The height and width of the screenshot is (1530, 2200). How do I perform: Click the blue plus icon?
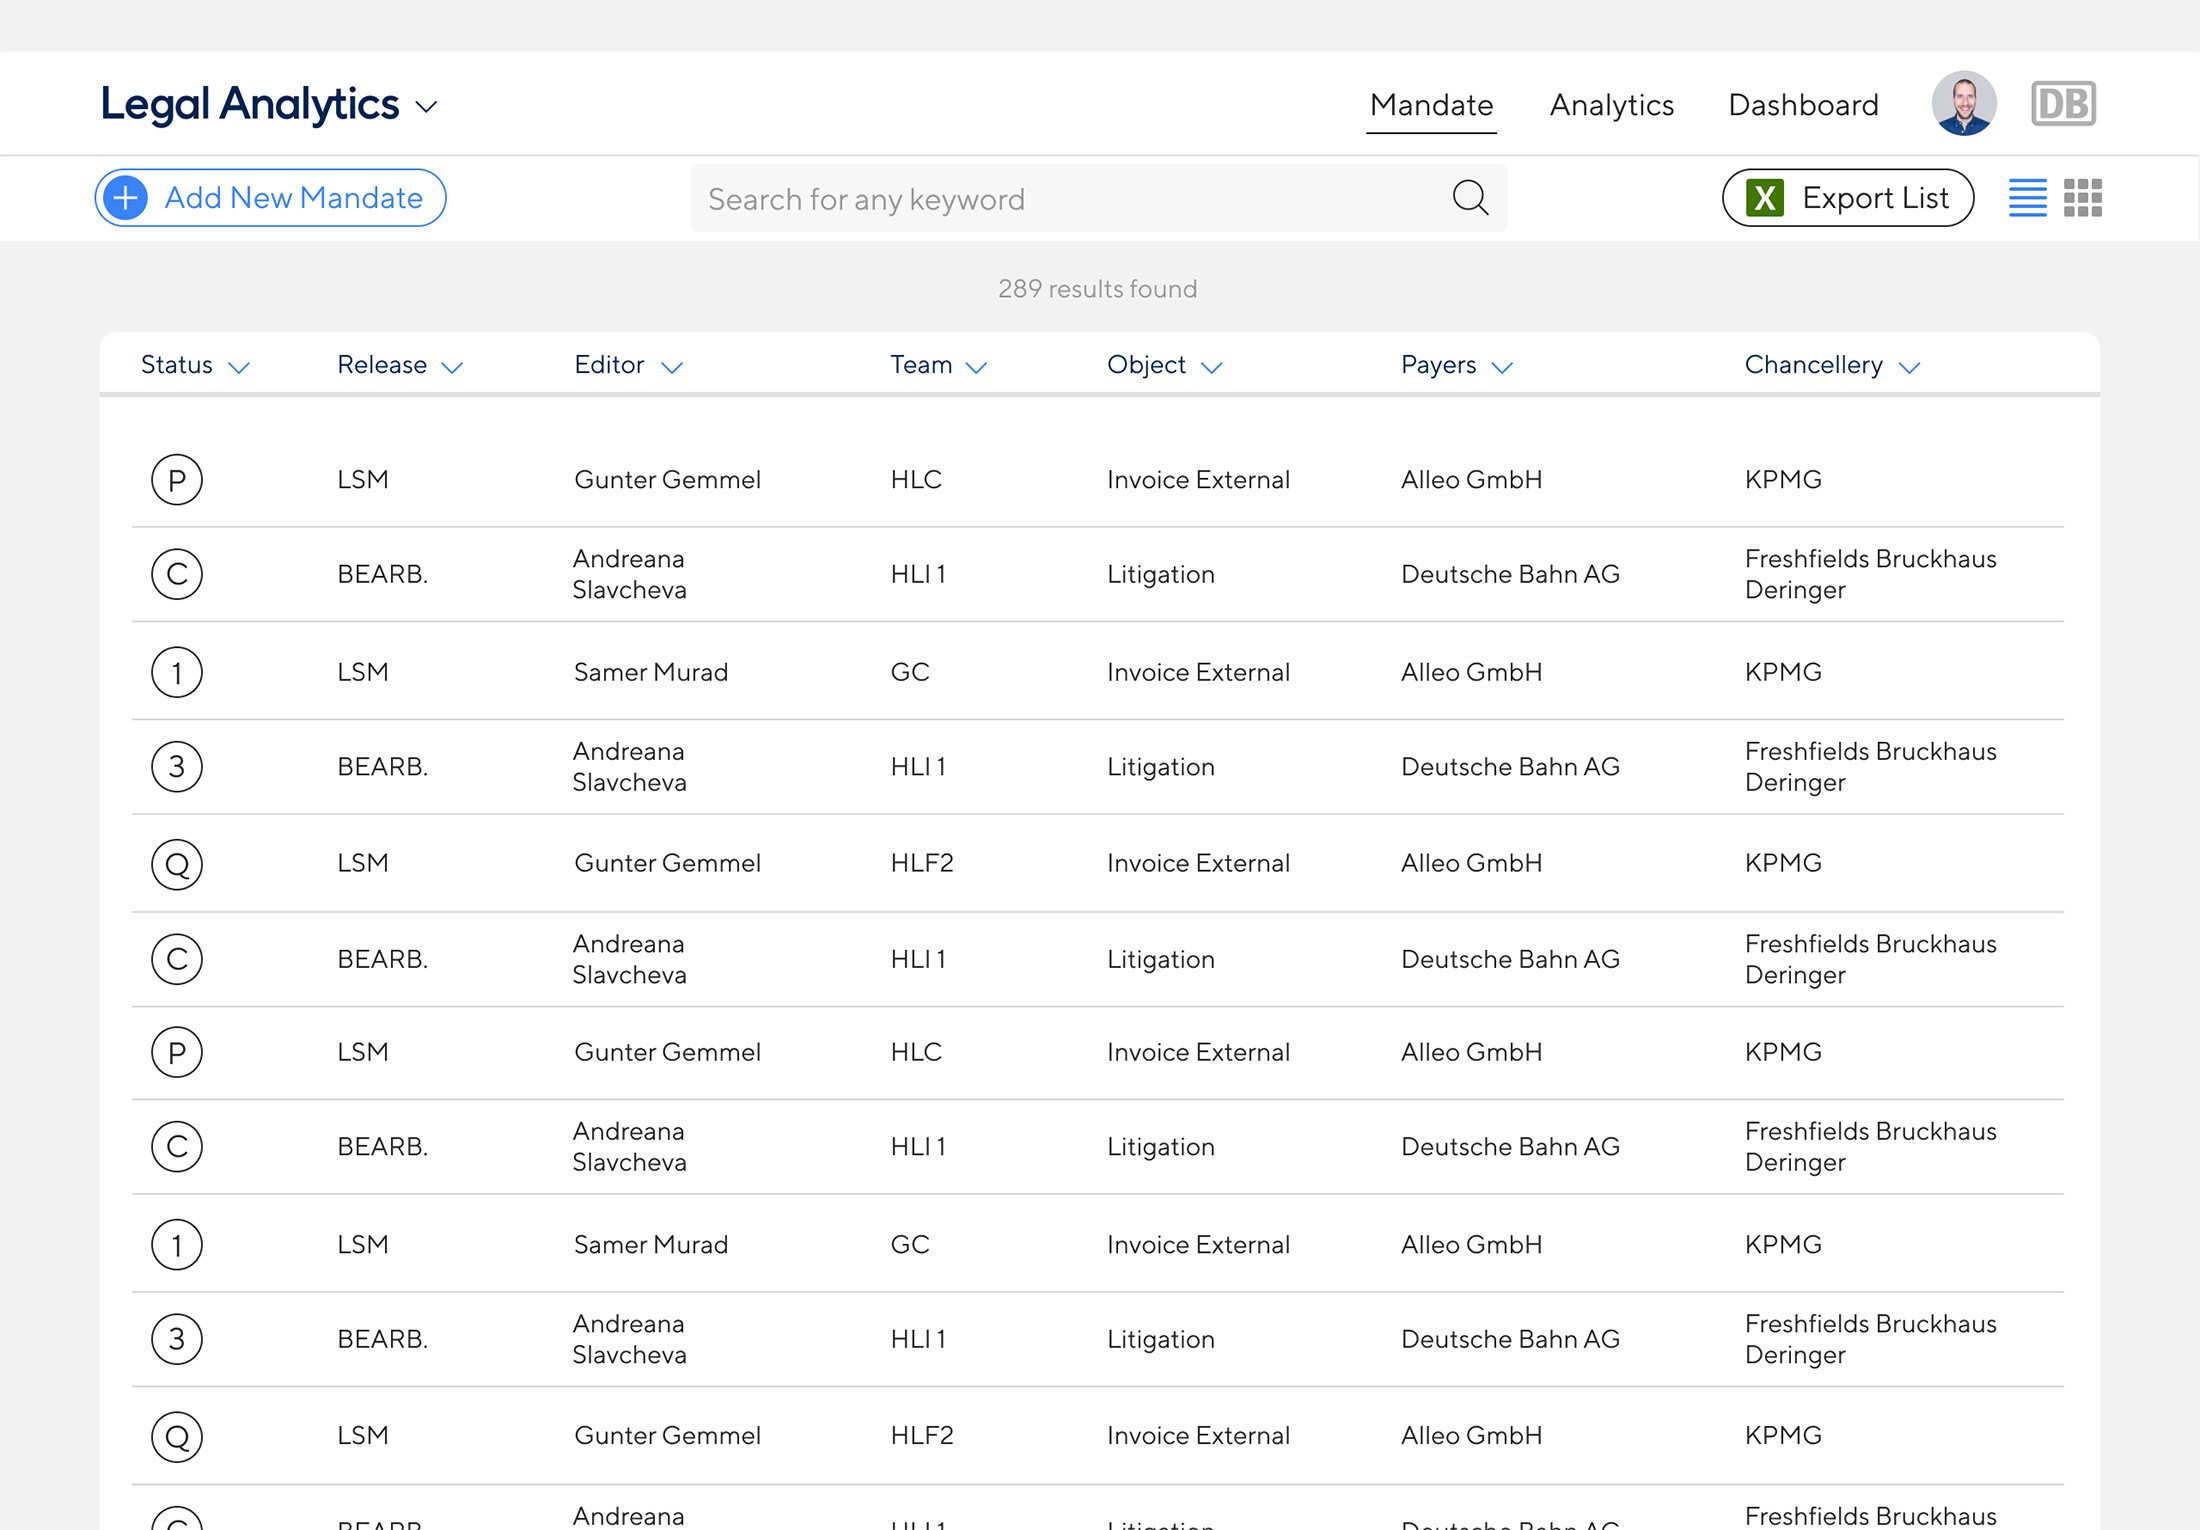(x=126, y=198)
